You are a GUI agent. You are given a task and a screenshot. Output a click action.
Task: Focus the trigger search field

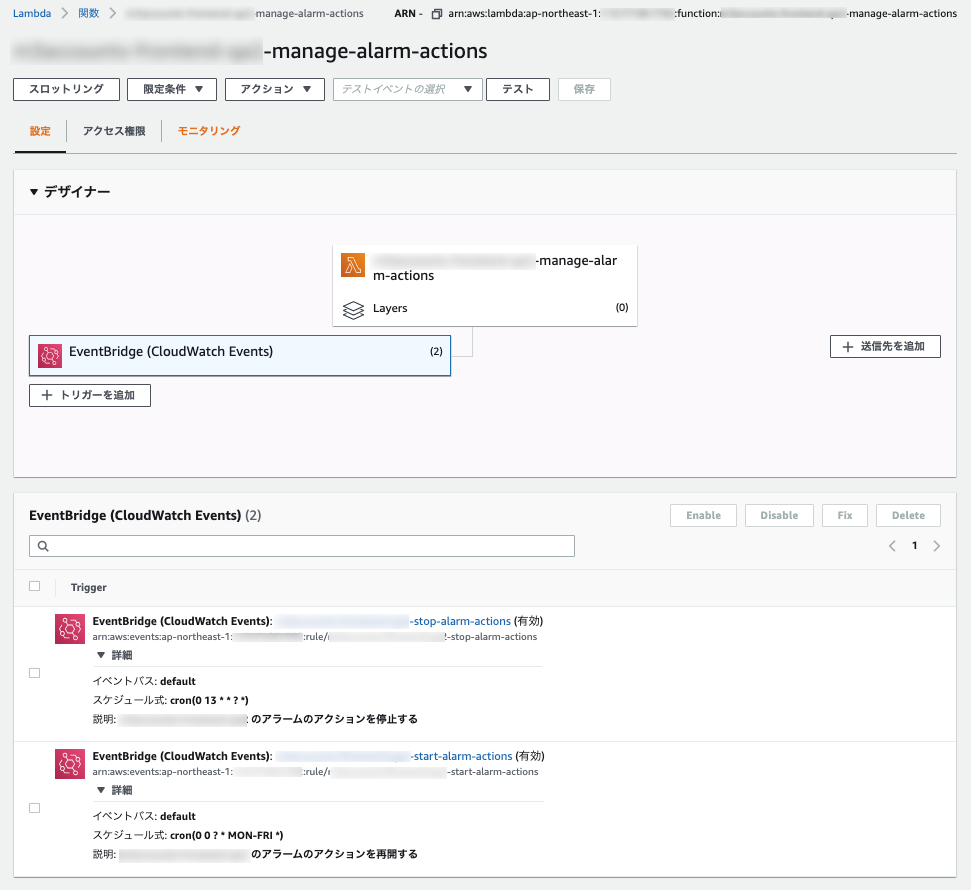[302, 546]
